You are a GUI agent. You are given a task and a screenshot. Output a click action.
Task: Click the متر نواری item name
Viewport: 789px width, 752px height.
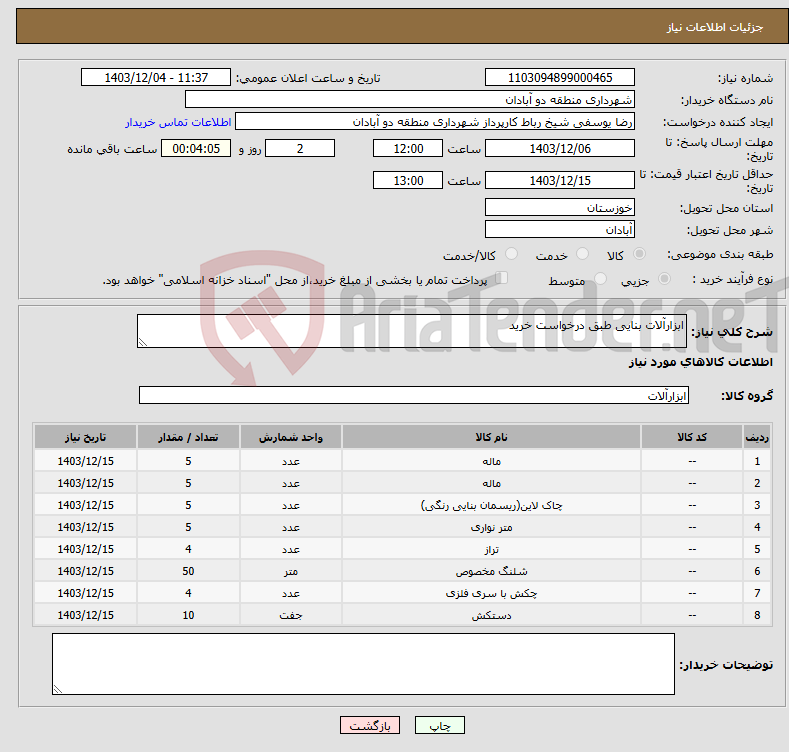tap(491, 527)
